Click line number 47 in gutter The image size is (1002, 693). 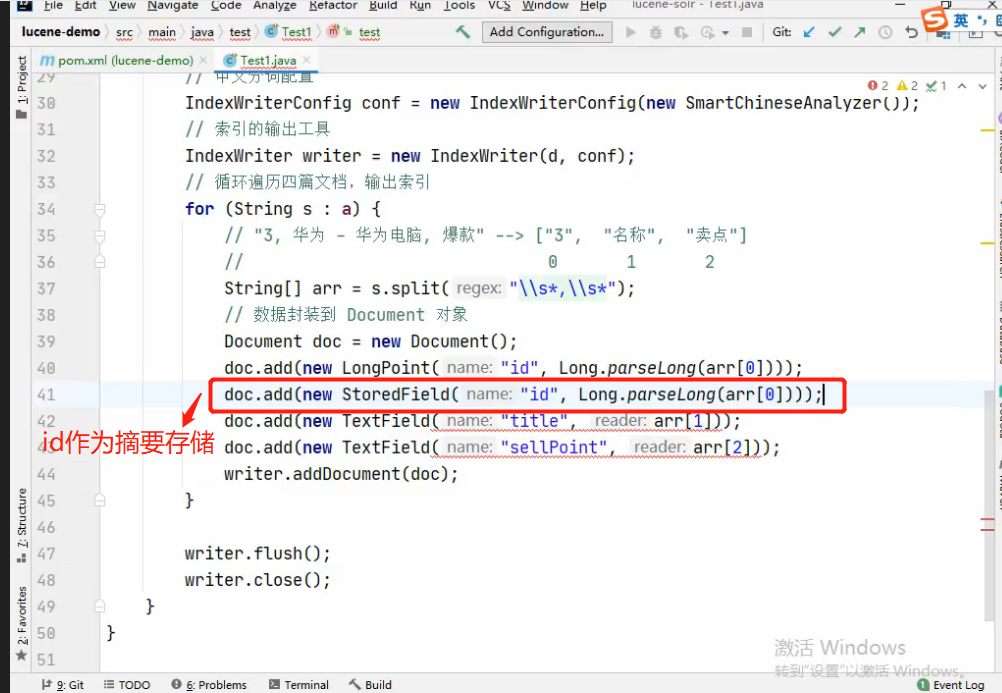pyautogui.click(x=46, y=554)
